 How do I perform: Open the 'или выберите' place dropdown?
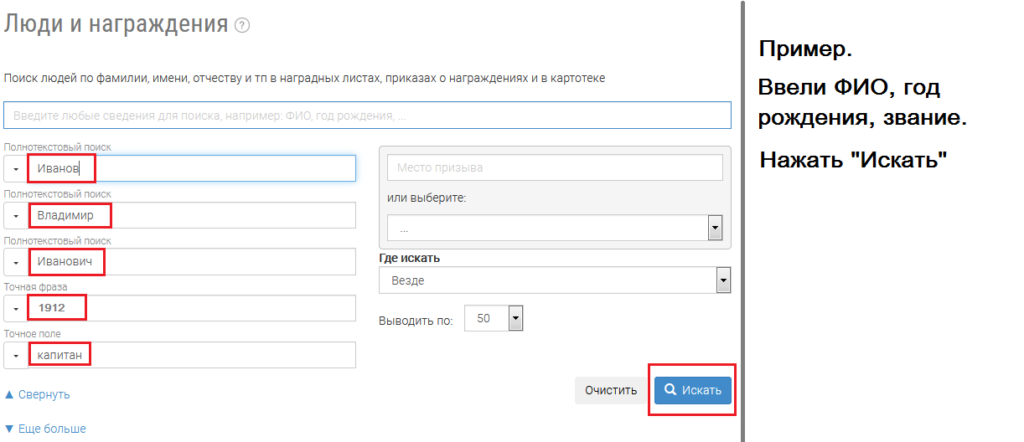(555, 228)
